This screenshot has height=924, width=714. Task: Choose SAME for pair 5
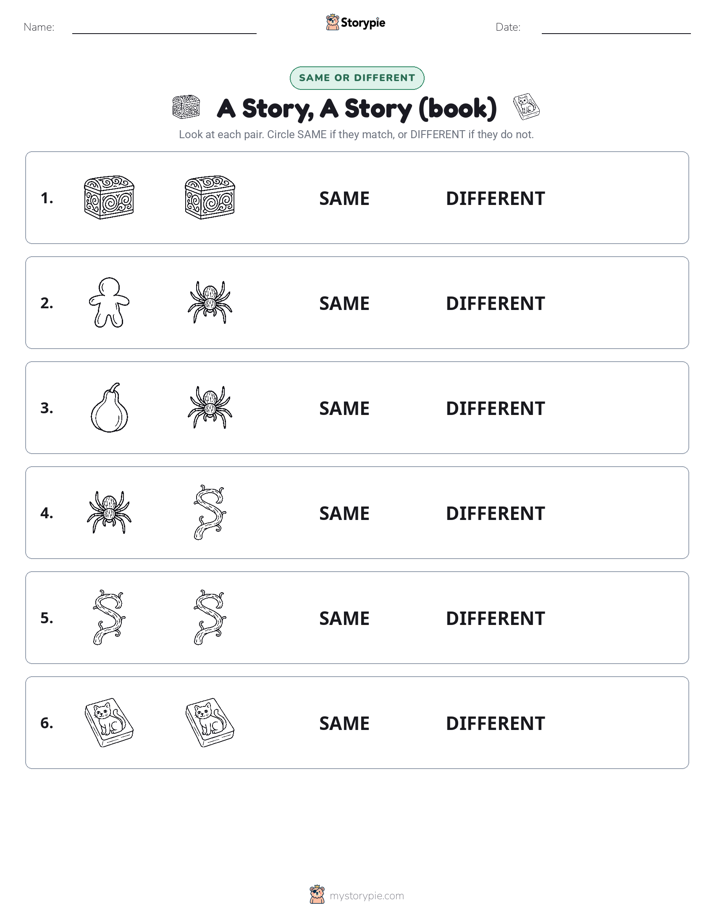point(344,618)
